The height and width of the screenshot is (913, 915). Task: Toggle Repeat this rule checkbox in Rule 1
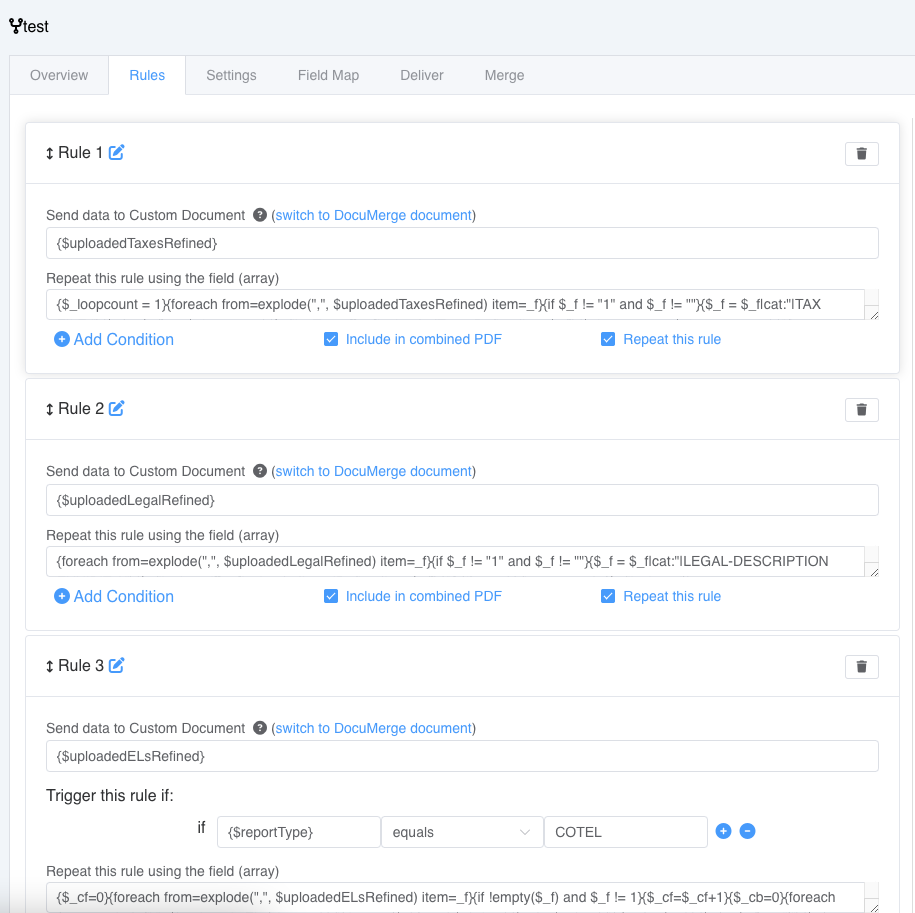click(607, 339)
